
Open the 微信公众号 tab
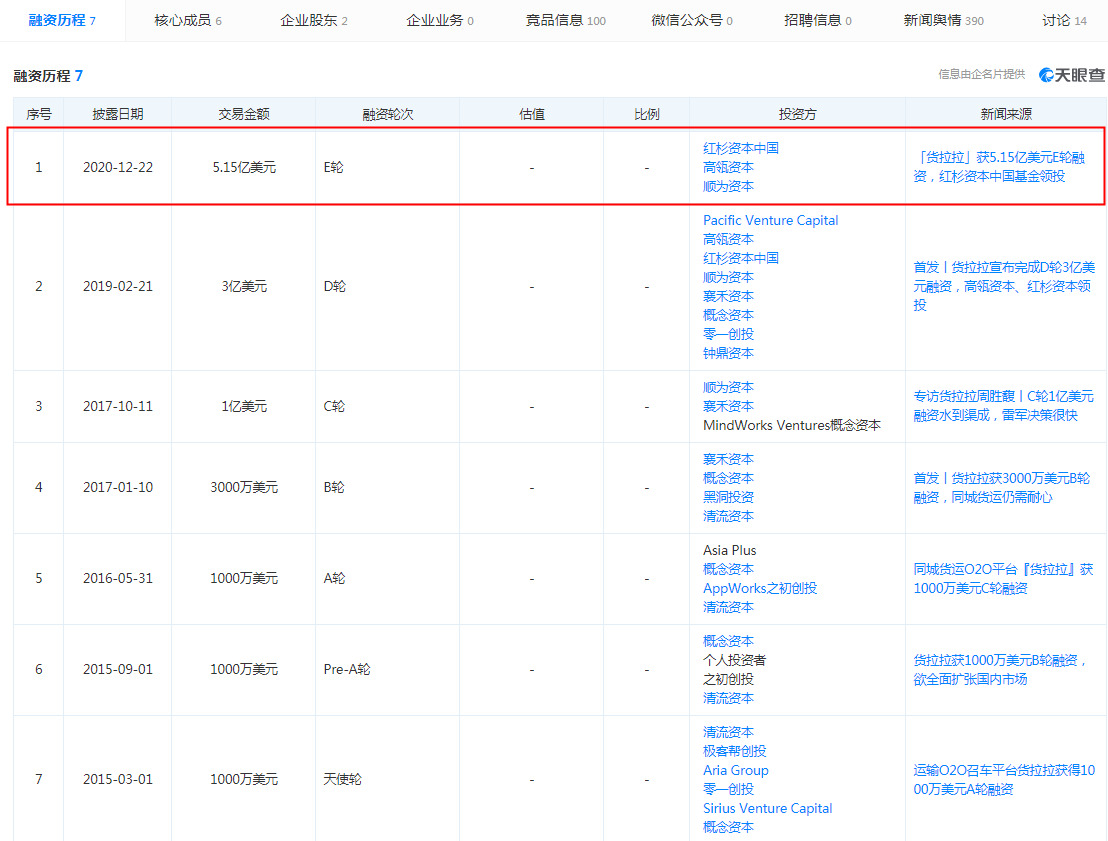(x=692, y=20)
